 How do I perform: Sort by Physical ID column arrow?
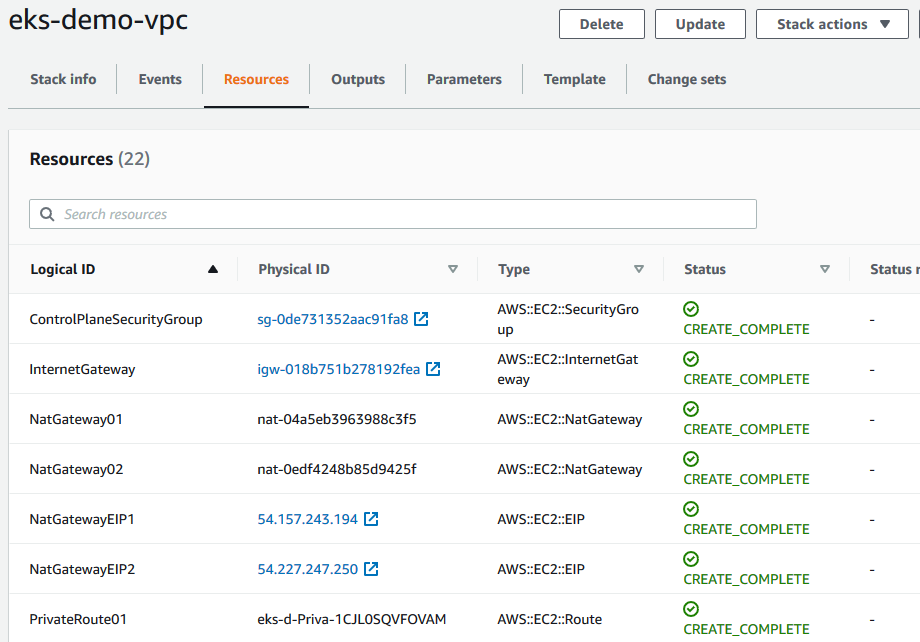(453, 269)
